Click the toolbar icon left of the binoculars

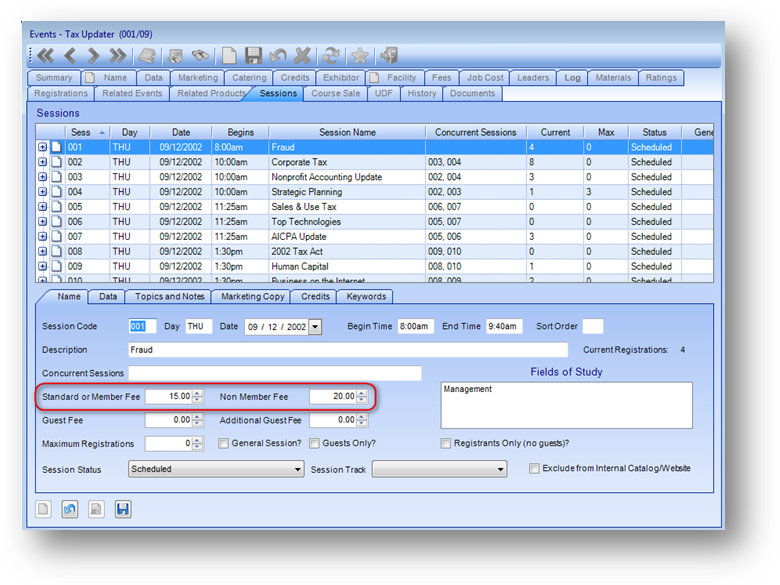coord(175,56)
